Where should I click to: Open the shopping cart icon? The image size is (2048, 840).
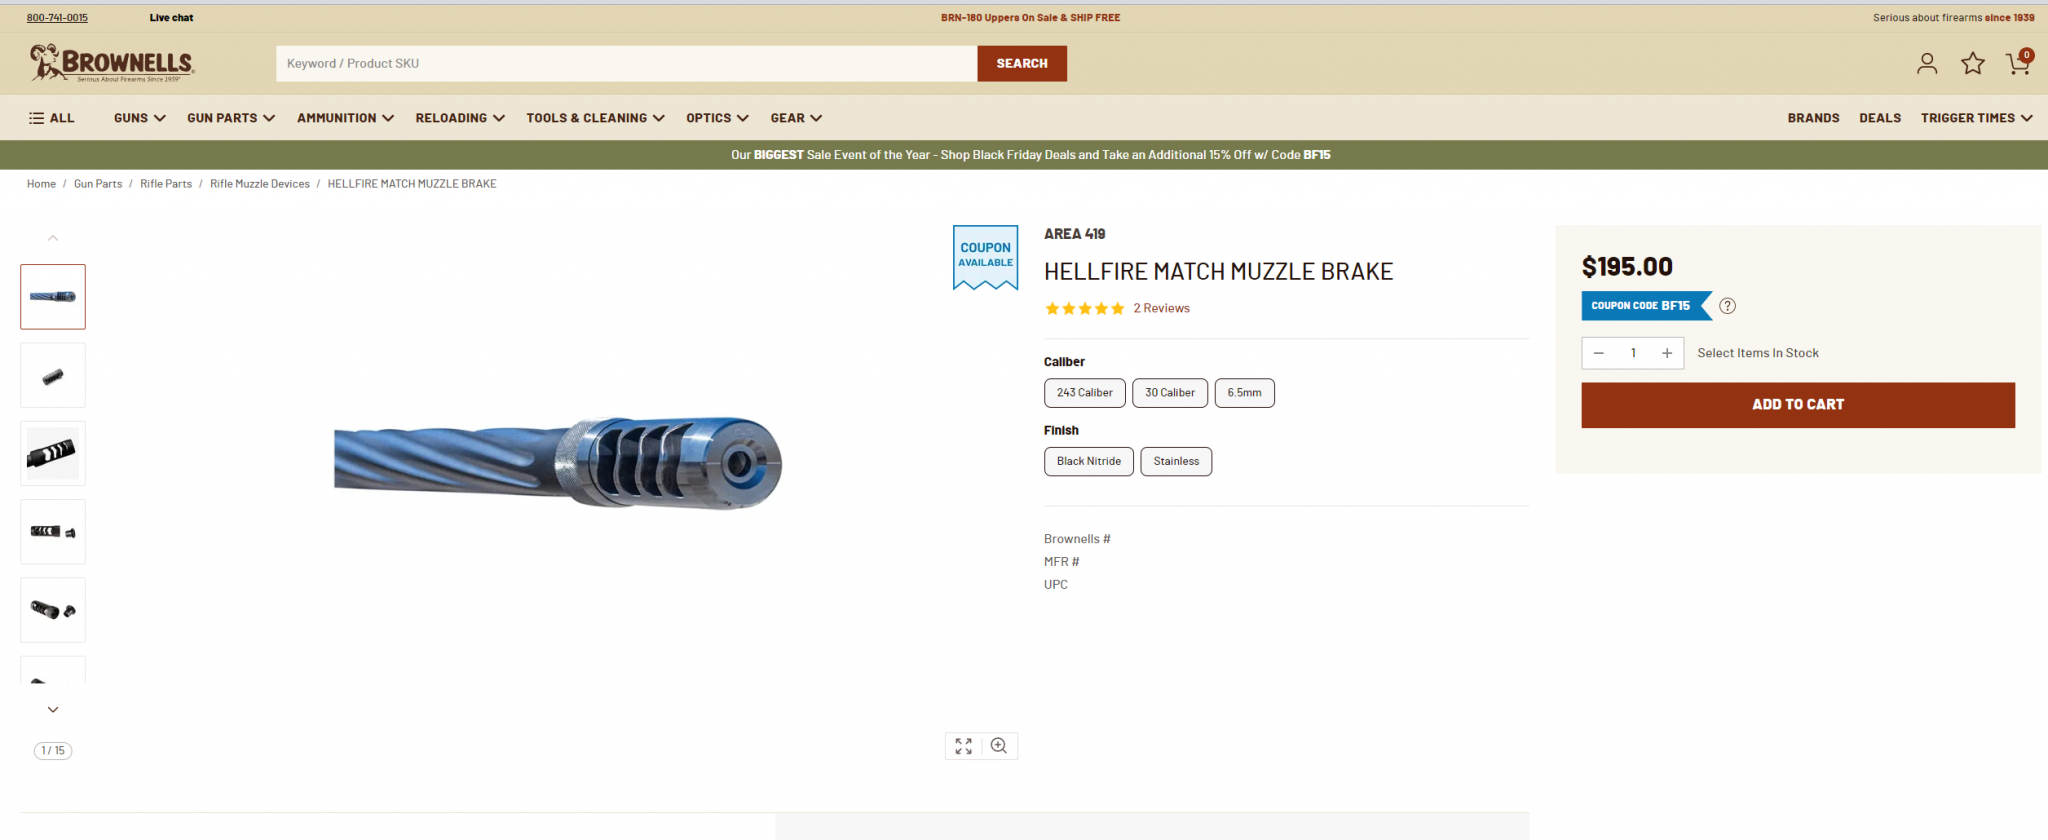tap(2019, 63)
